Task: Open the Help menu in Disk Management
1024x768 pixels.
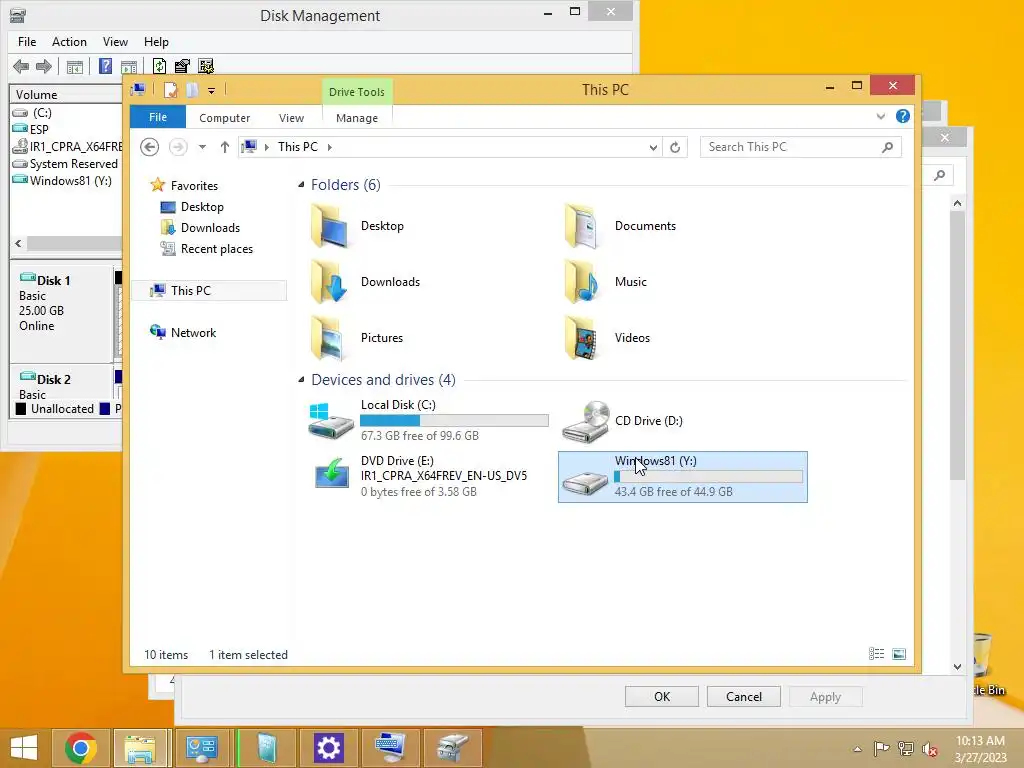Action: pyautogui.click(x=156, y=42)
